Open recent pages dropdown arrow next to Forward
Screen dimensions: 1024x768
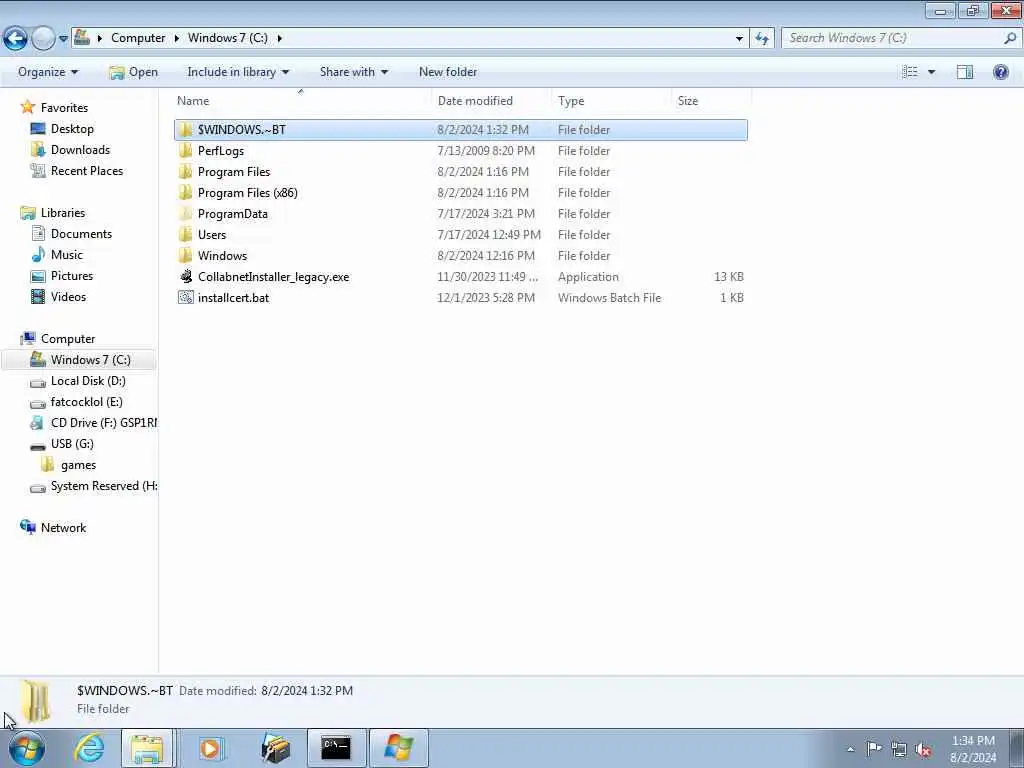pyautogui.click(x=63, y=39)
